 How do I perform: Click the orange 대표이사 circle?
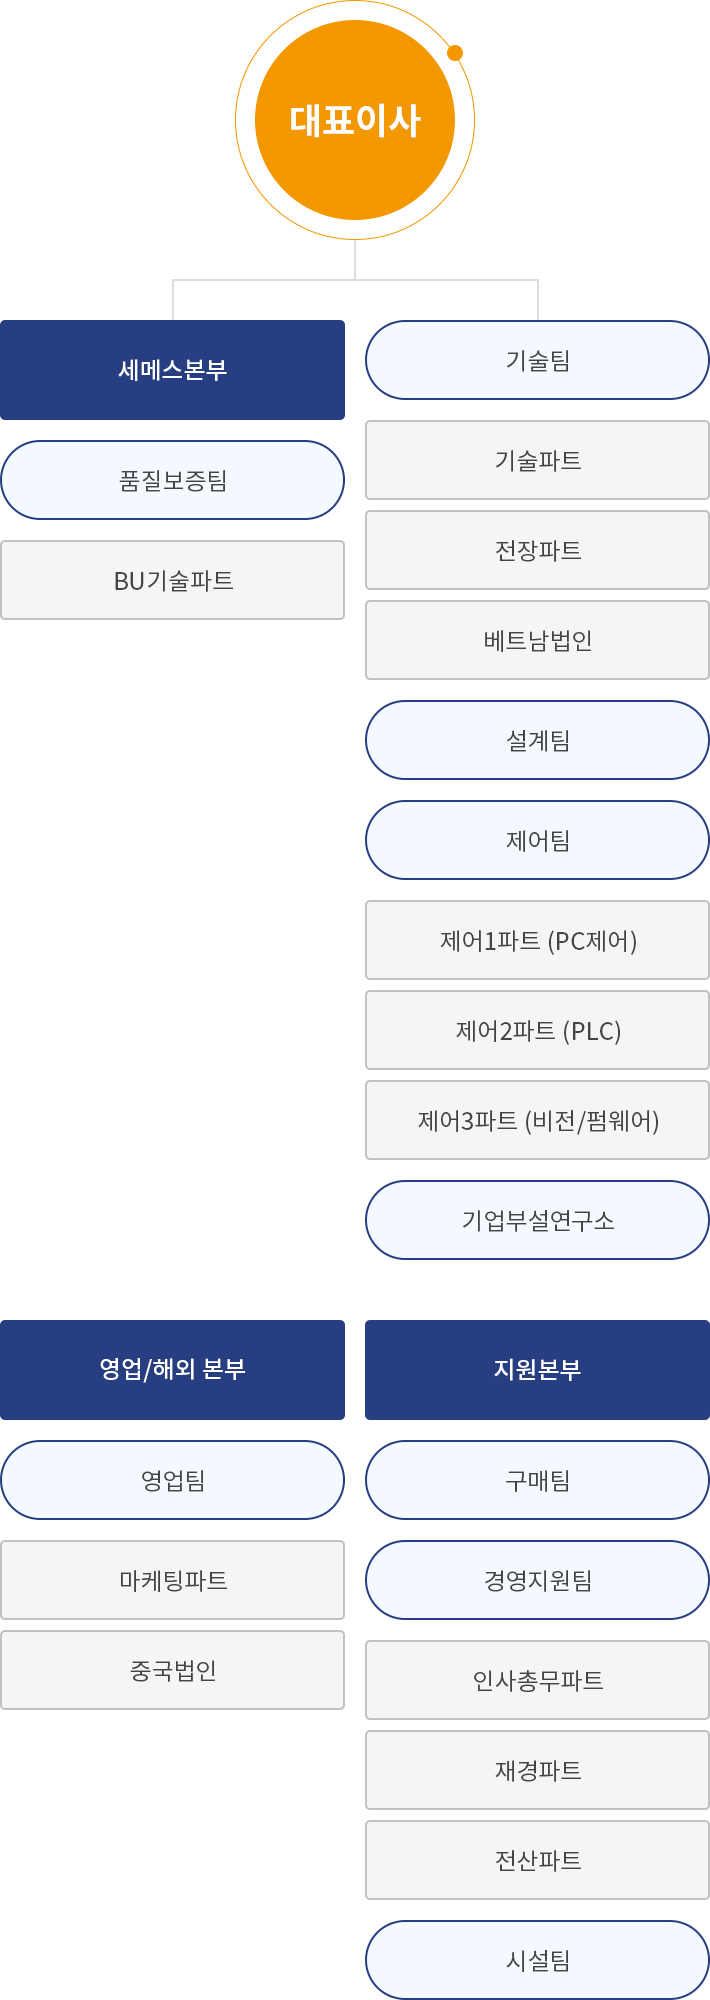(355, 120)
